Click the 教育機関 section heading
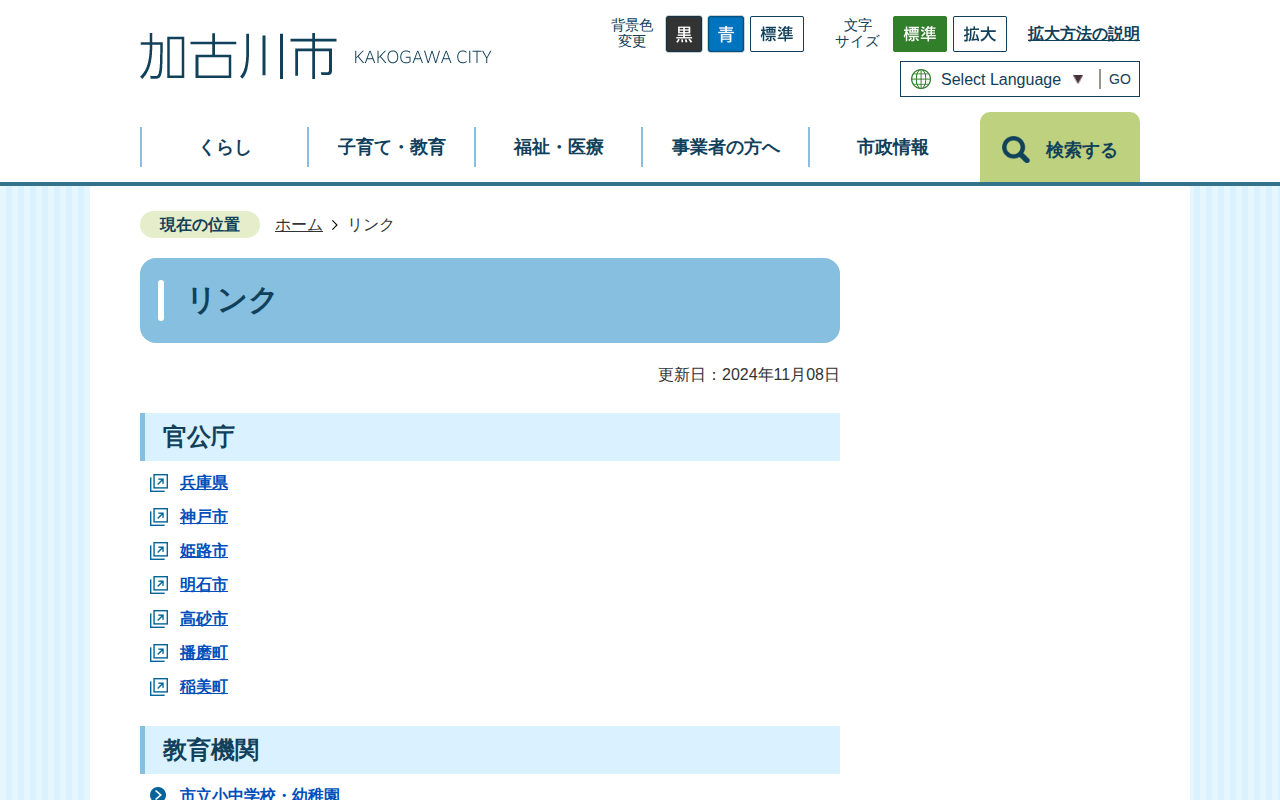 [490, 750]
